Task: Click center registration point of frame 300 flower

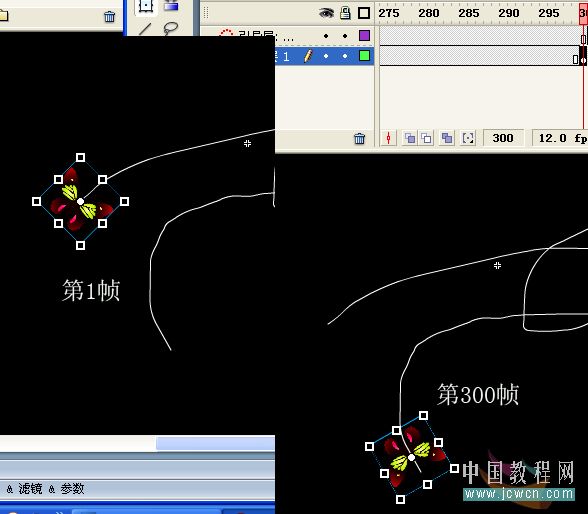Action: coord(411,457)
